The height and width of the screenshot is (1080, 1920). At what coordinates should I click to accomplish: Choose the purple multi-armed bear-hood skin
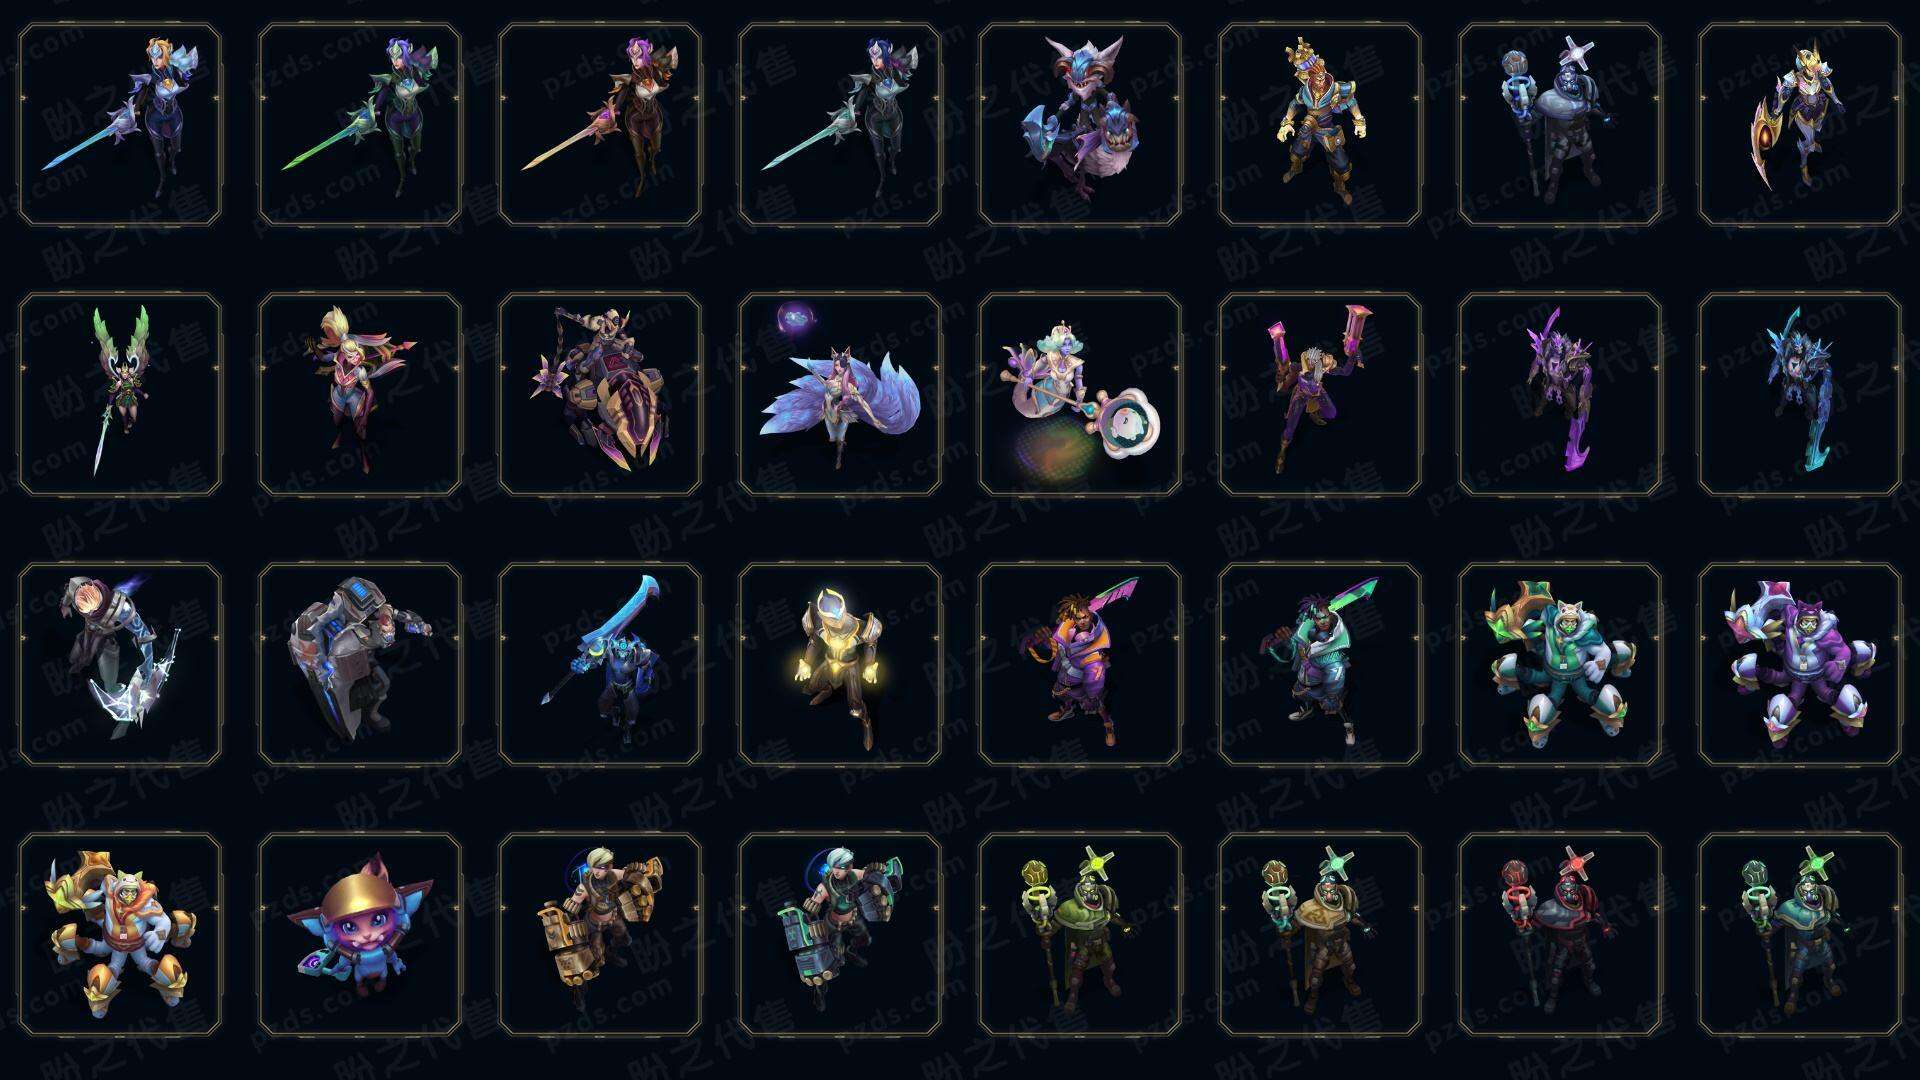click(x=1800, y=664)
